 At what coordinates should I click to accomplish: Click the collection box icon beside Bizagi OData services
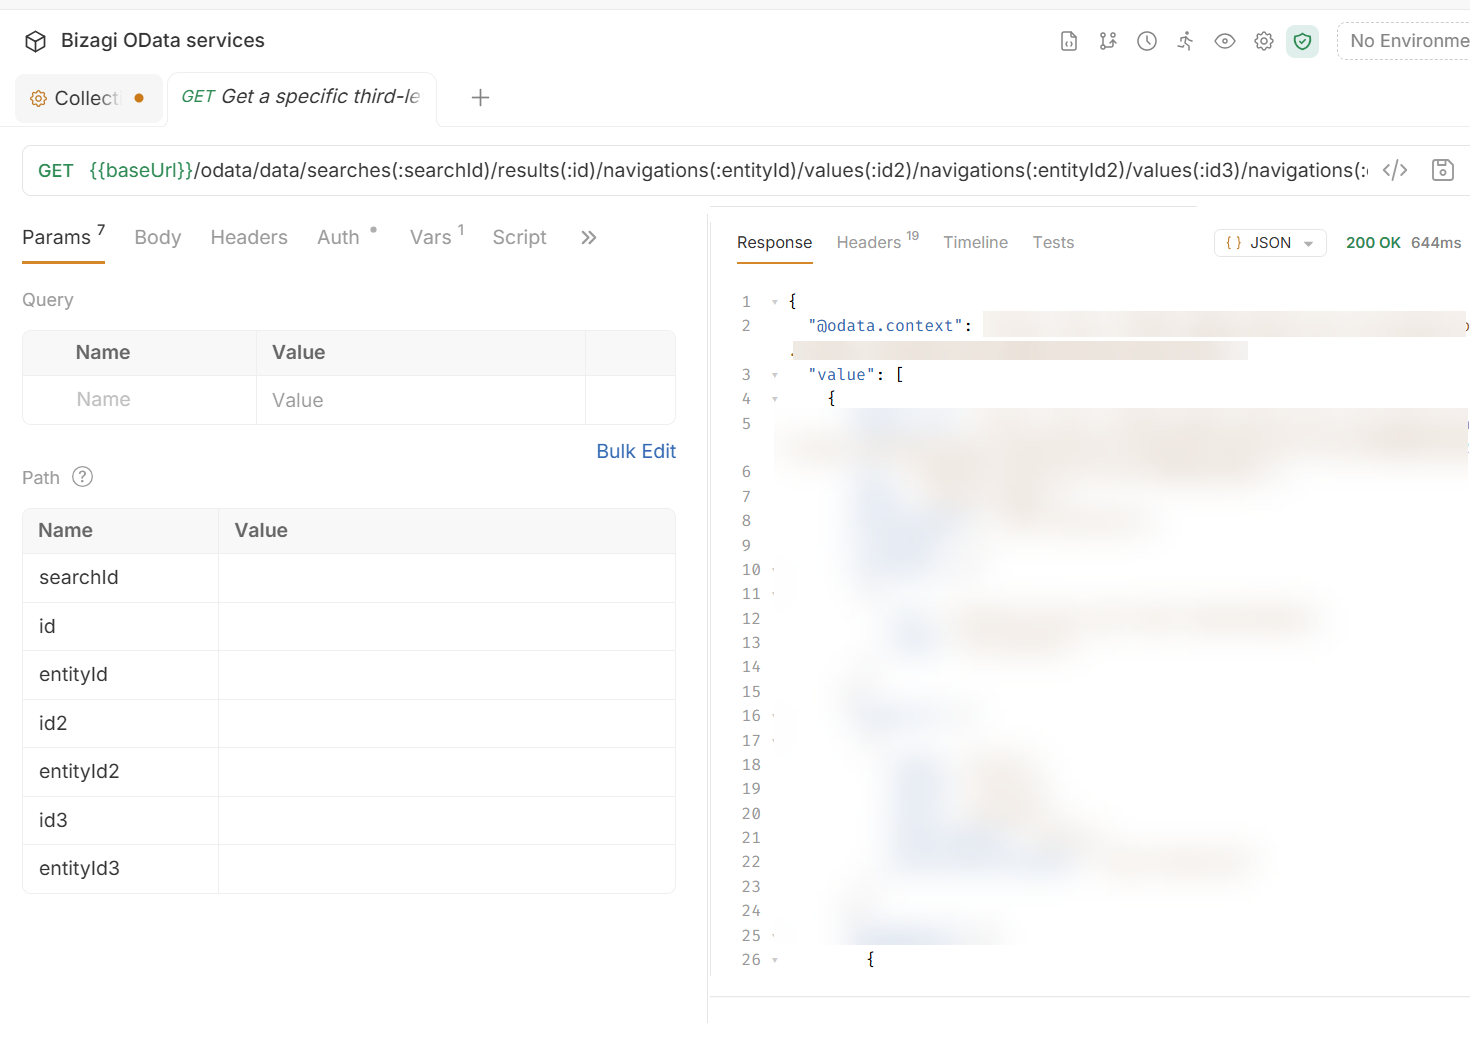36,41
